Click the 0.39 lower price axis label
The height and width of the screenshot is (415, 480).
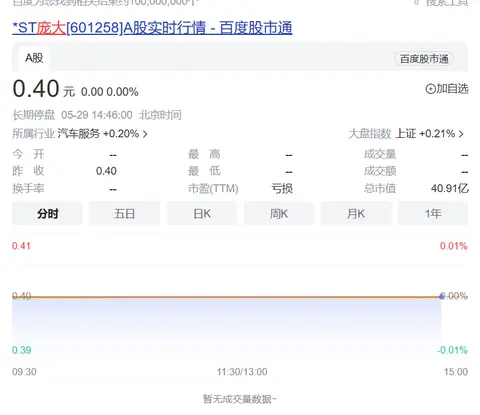tap(22, 350)
